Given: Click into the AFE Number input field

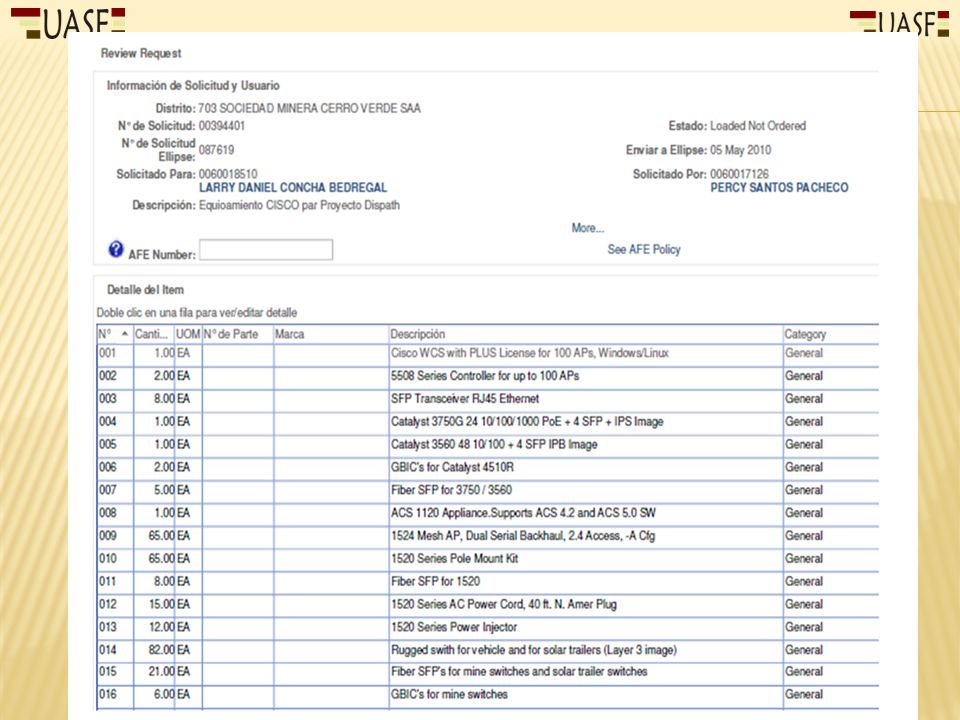Looking at the screenshot, I should (x=266, y=250).
